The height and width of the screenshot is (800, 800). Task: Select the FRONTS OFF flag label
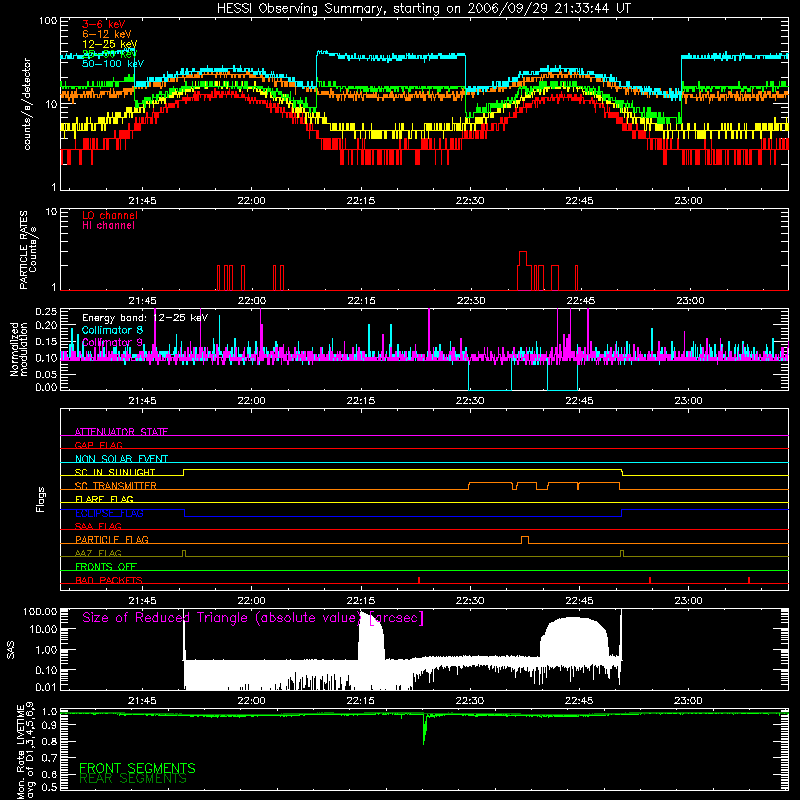pyautogui.click(x=106, y=566)
